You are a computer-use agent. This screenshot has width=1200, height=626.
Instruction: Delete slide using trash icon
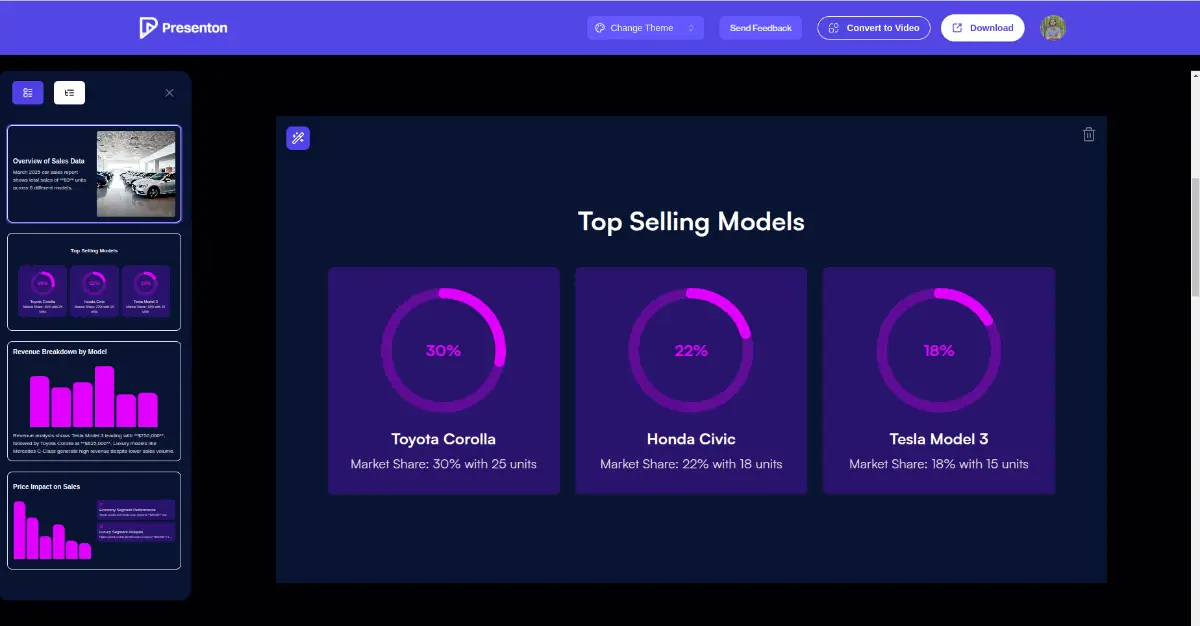pos(1089,135)
